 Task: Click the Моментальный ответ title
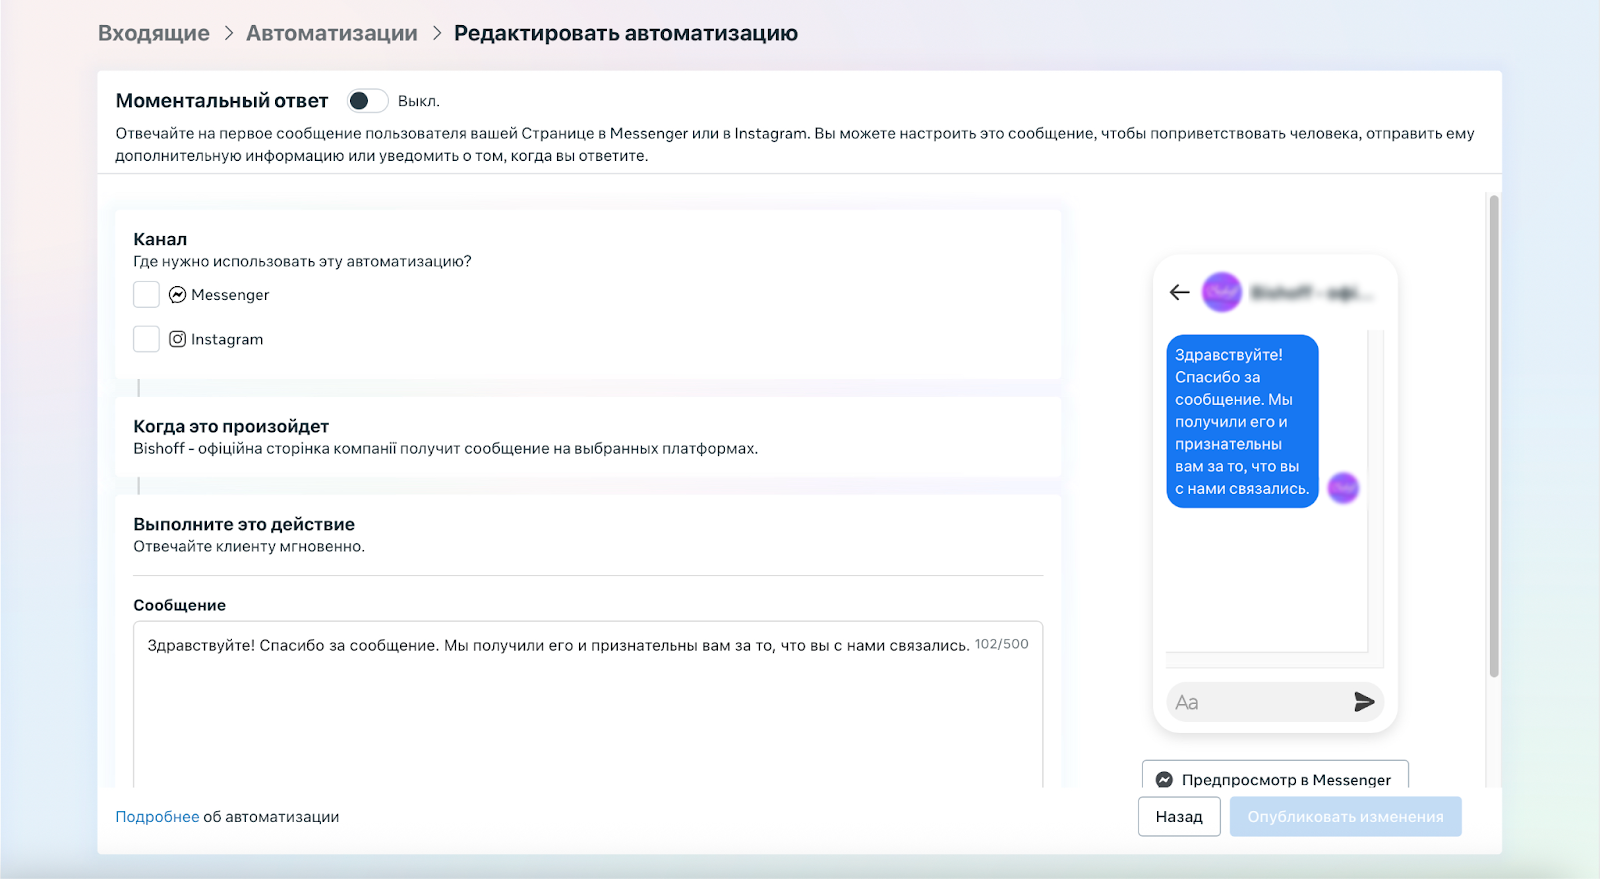click(222, 101)
